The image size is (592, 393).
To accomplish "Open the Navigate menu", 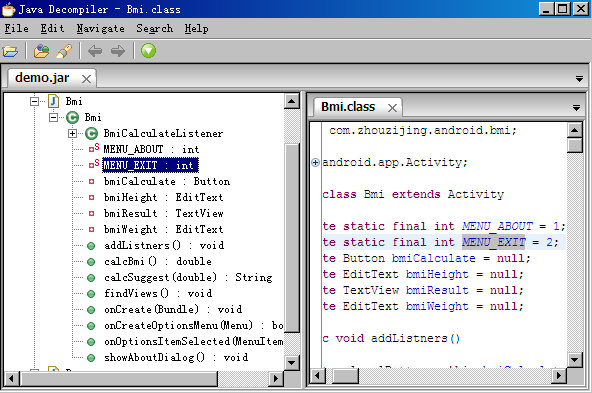I will pyautogui.click(x=100, y=29).
